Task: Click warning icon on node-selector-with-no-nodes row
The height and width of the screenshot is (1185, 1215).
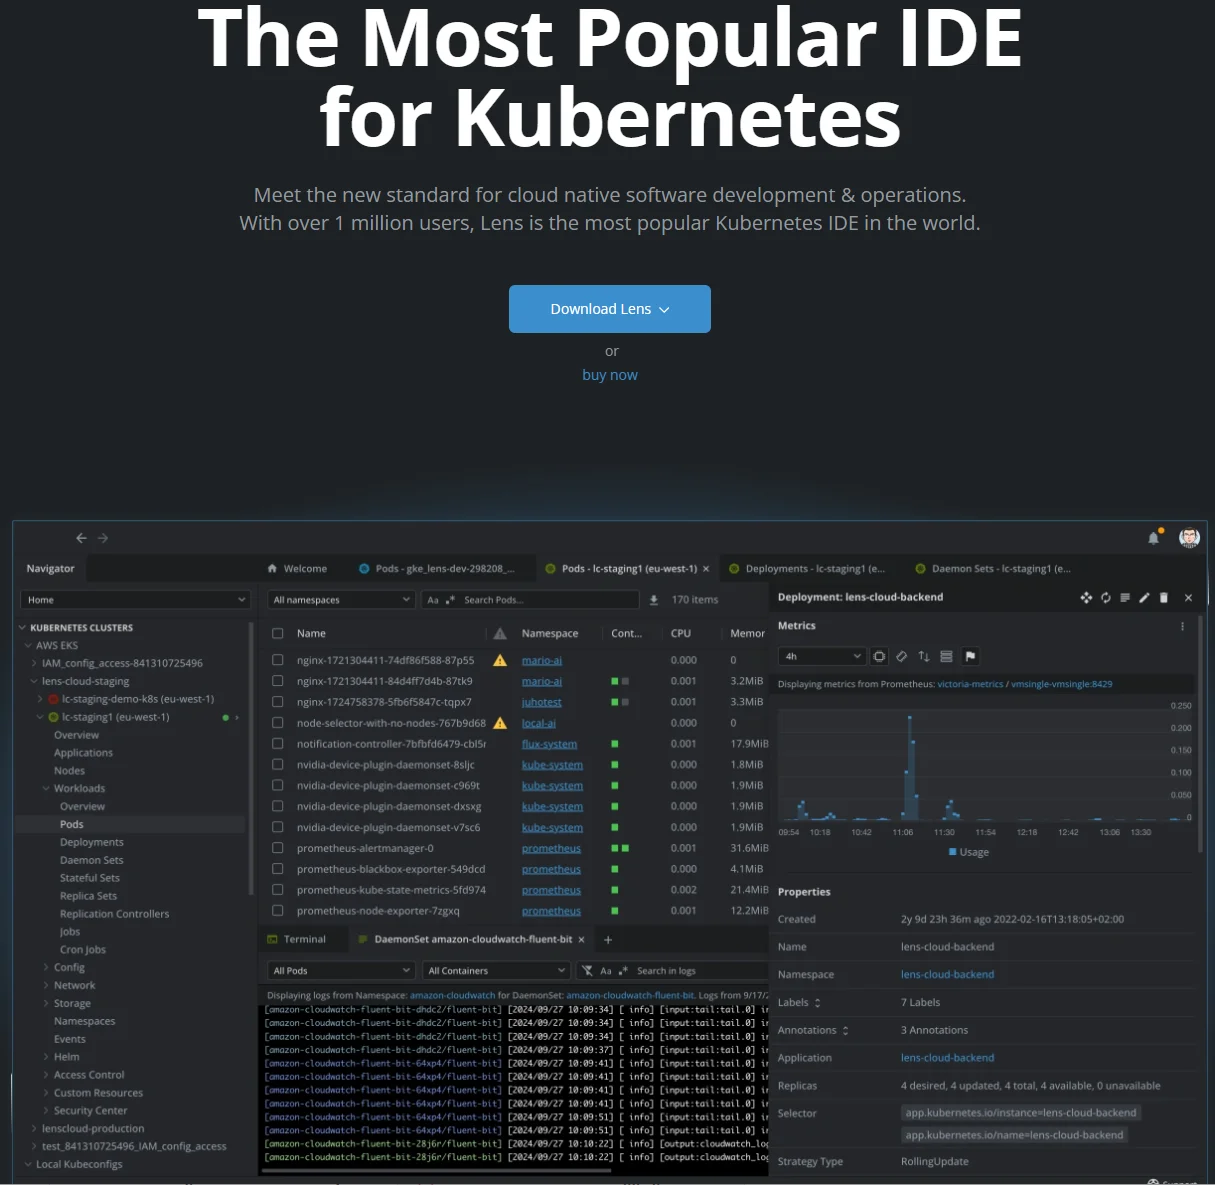Action: click(500, 723)
